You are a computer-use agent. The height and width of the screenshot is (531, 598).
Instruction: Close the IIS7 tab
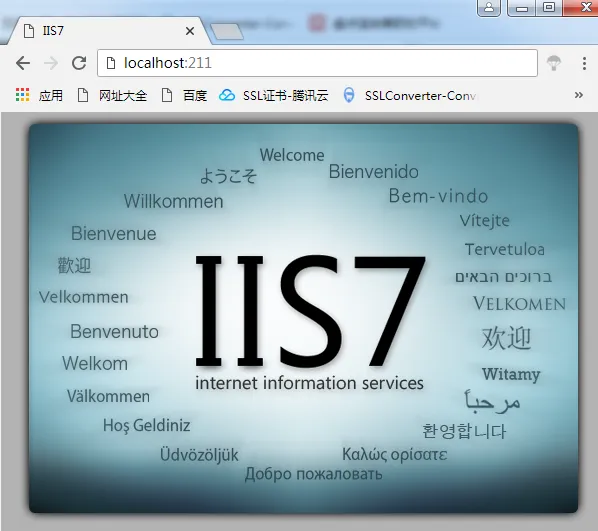tap(190, 31)
